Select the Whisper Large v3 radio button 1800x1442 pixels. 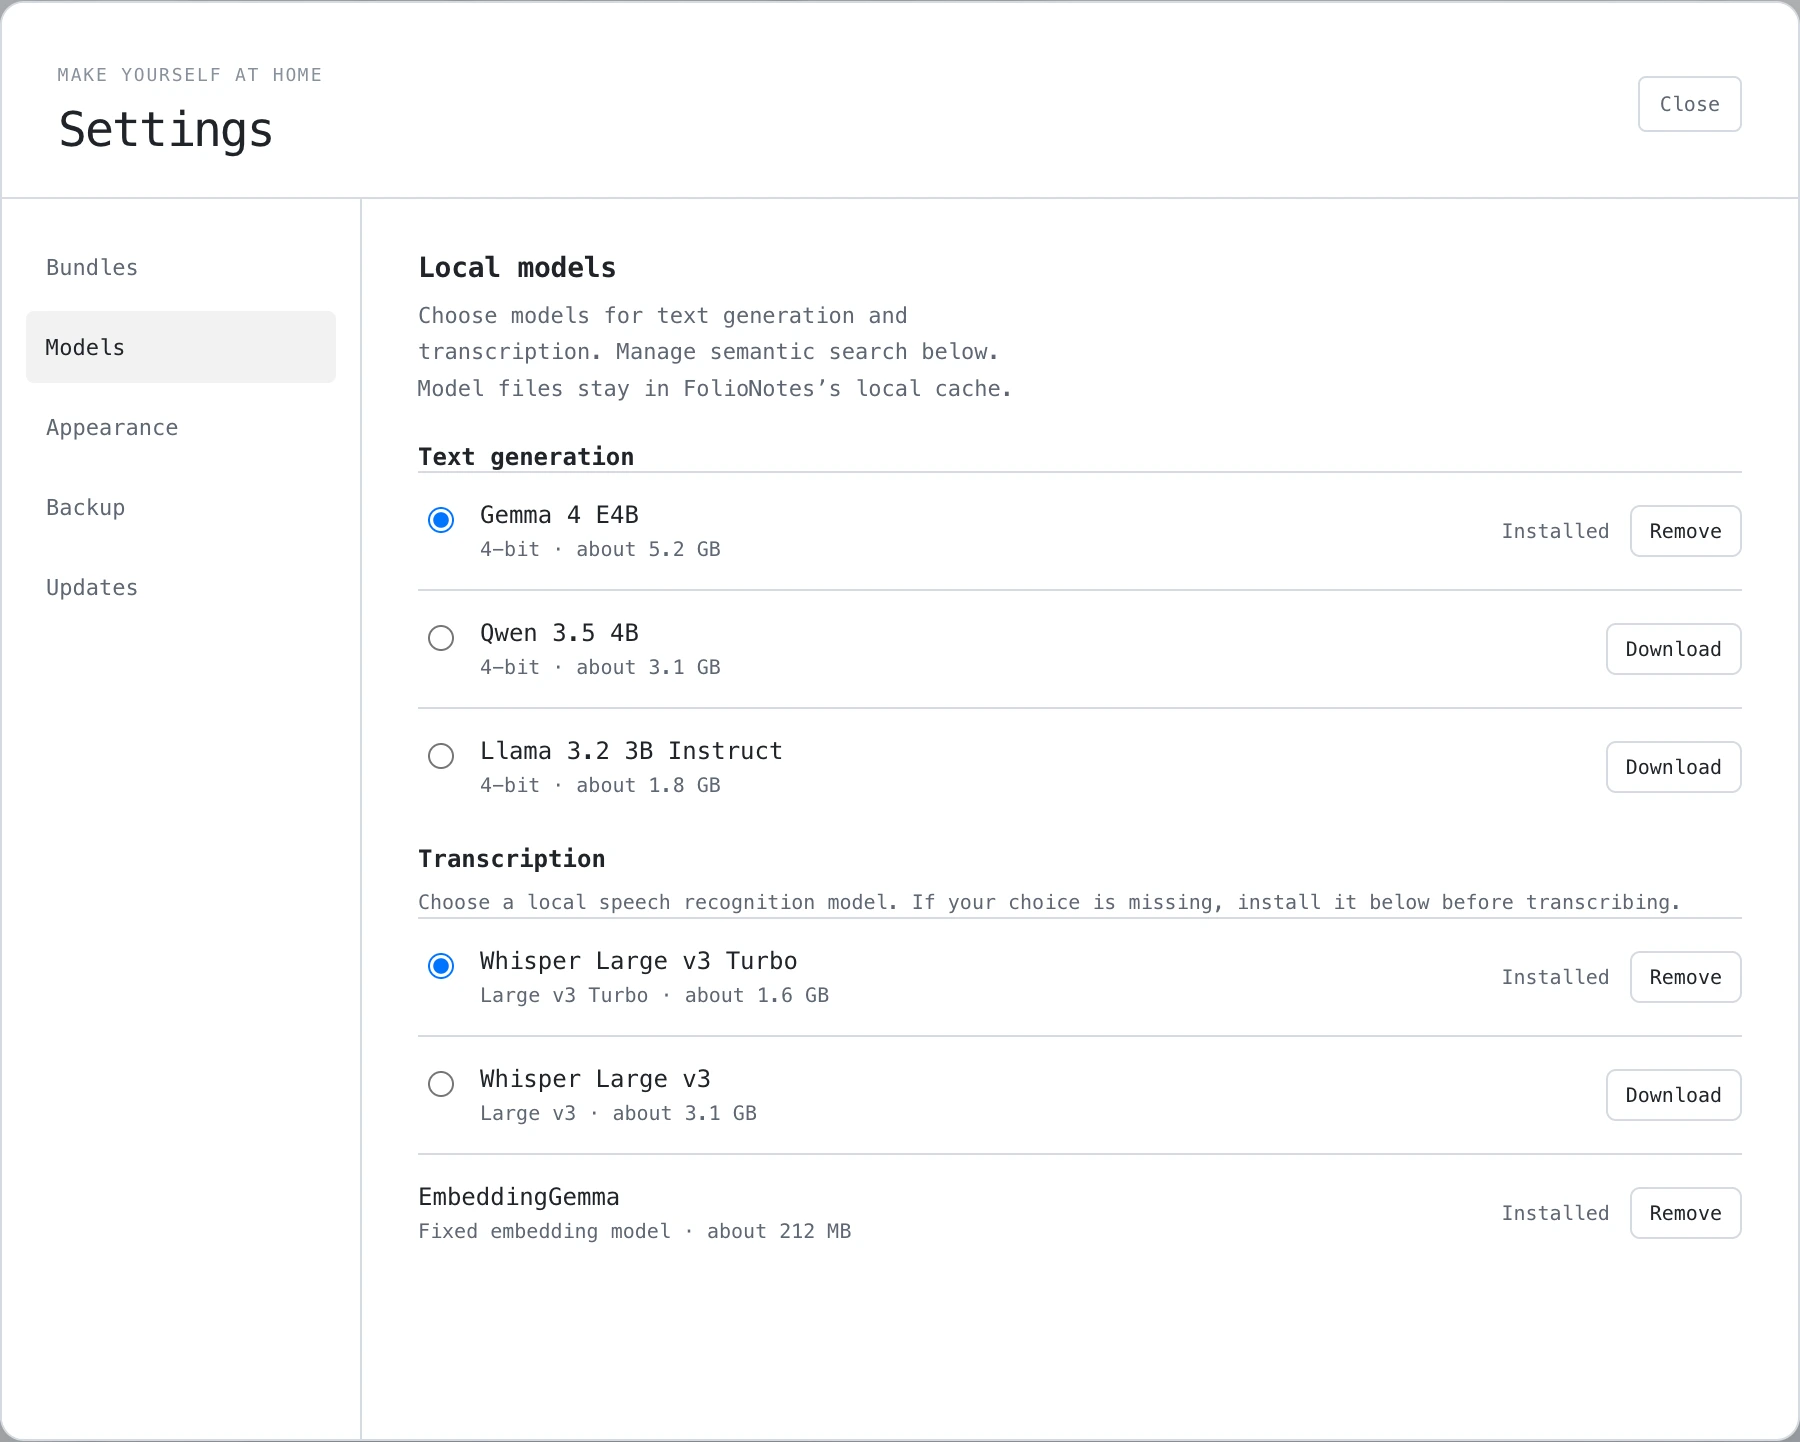[441, 1084]
